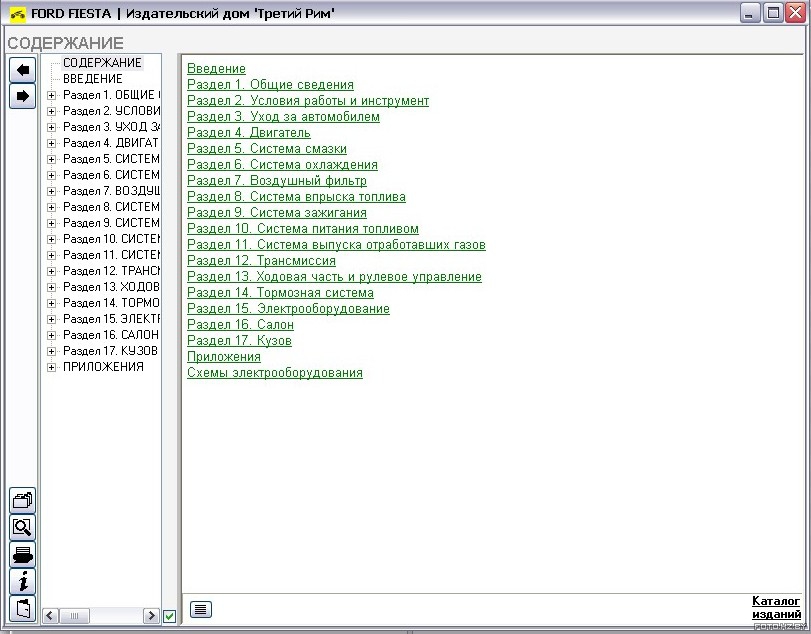Open link Раздел 1. Общие сведения
The width and height of the screenshot is (811, 634).
click(270, 85)
